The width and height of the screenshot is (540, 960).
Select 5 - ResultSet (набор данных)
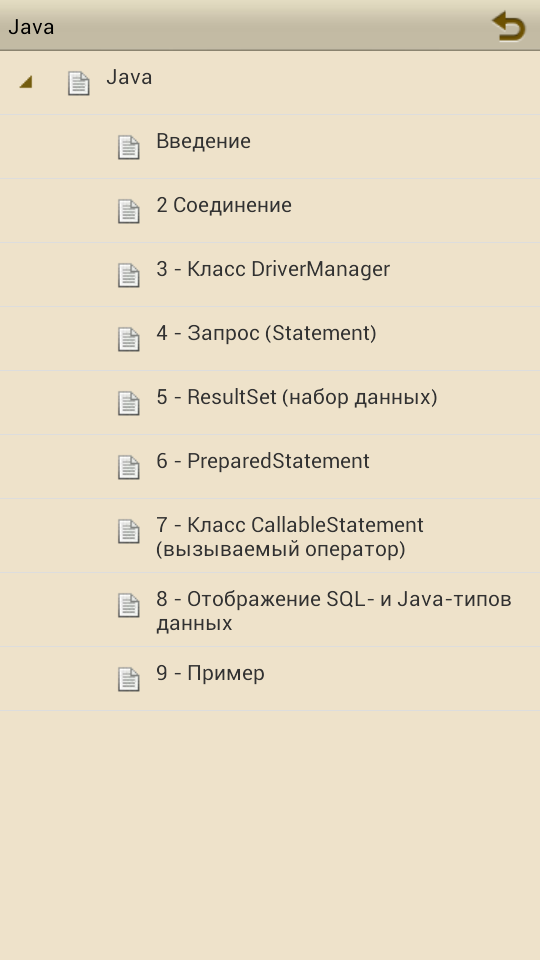coord(270,403)
